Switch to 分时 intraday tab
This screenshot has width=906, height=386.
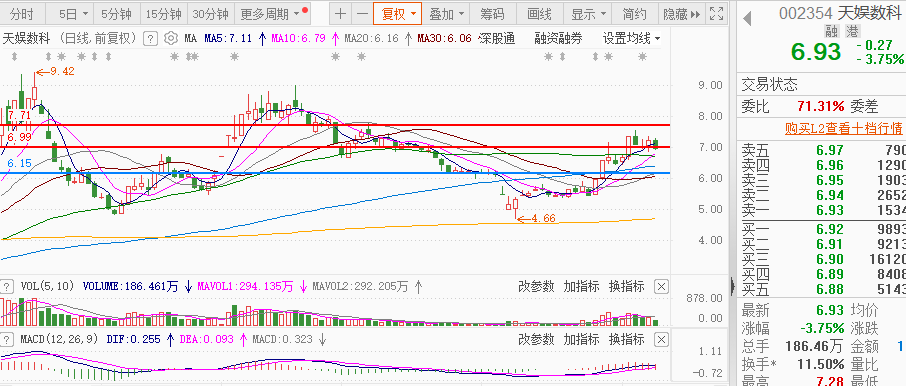pos(21,14)
